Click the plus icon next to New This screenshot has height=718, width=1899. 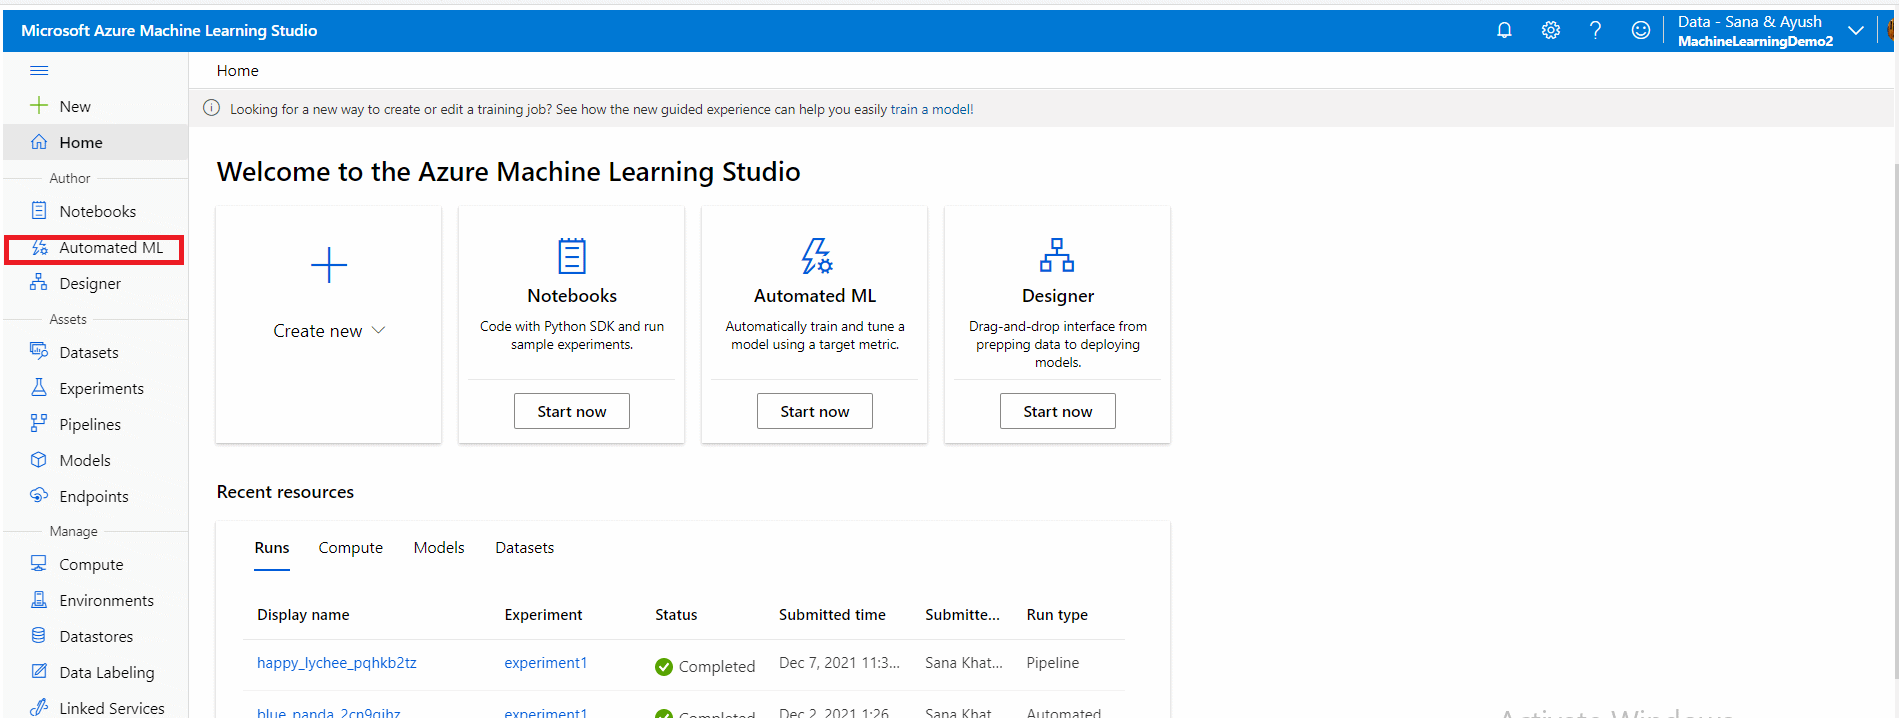coord(39,106)
